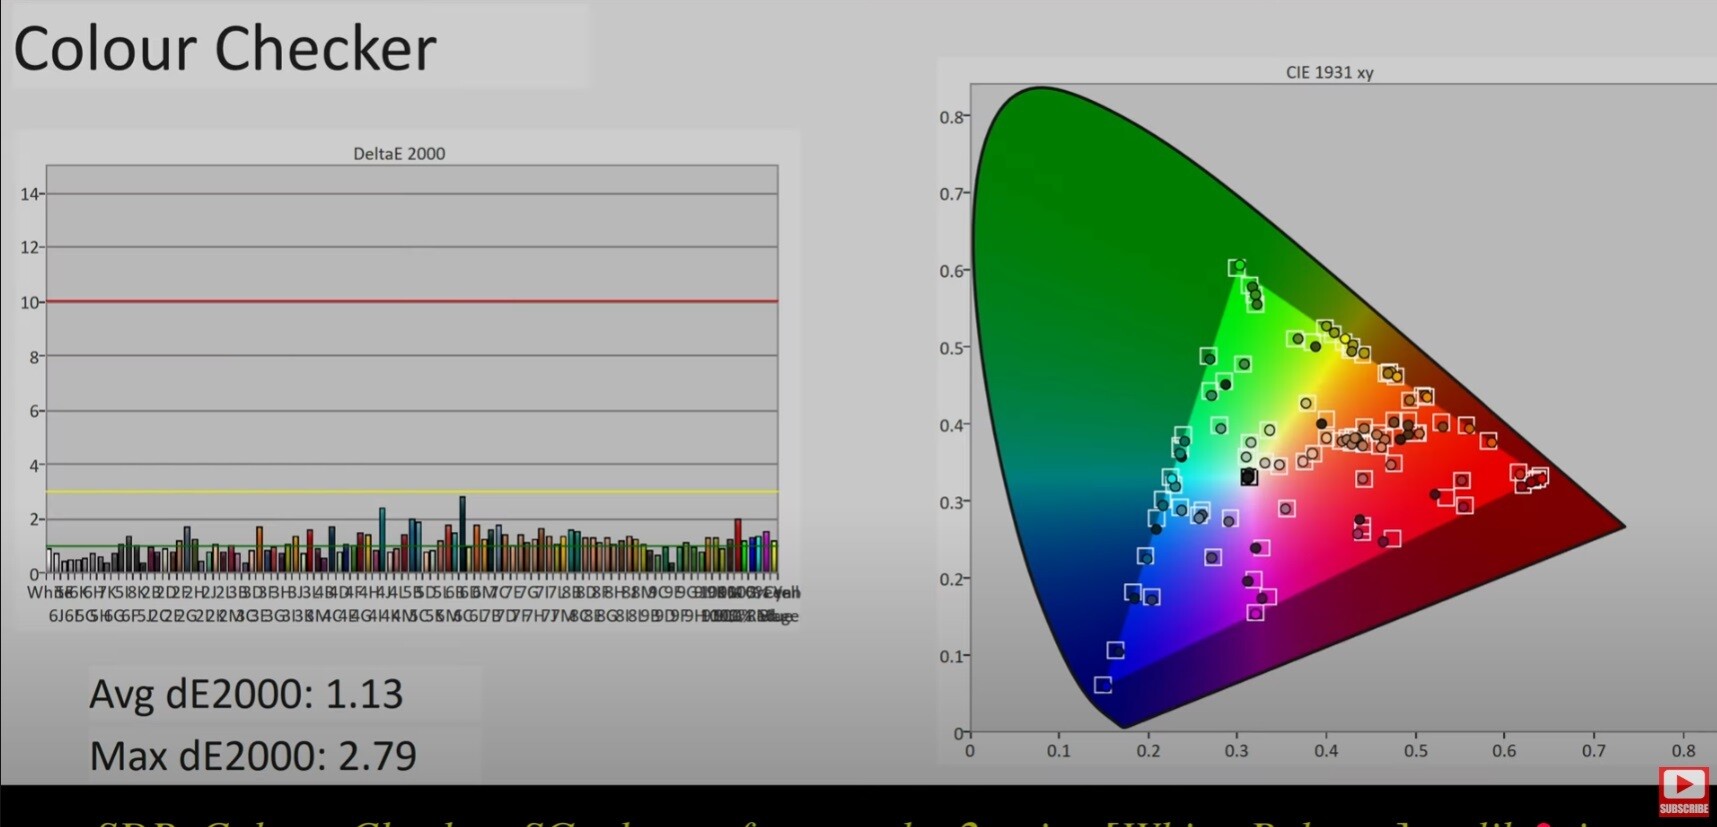Click the "DeltaE 2000" chart title
The width and height of the screenshot is (1717, 827).
pos(399,154)
